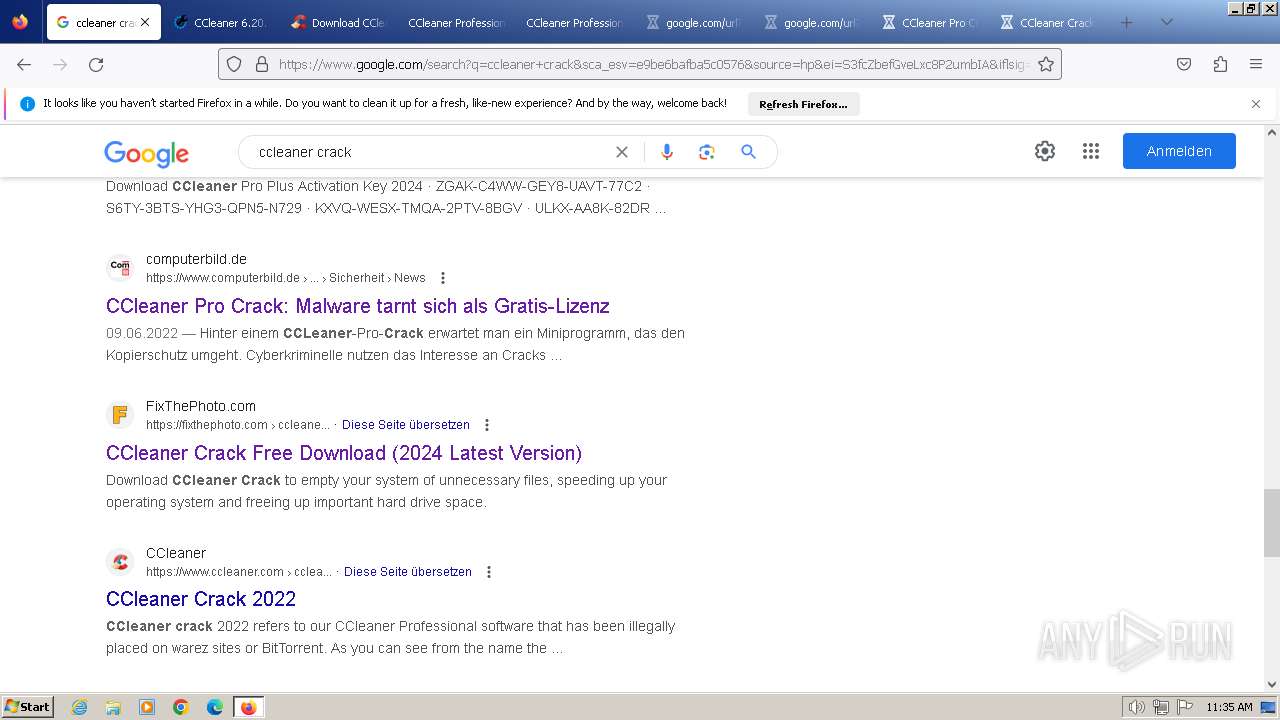Open Microsoft Edge from taskbar
1280x720 pixels.
click(215, 707)
